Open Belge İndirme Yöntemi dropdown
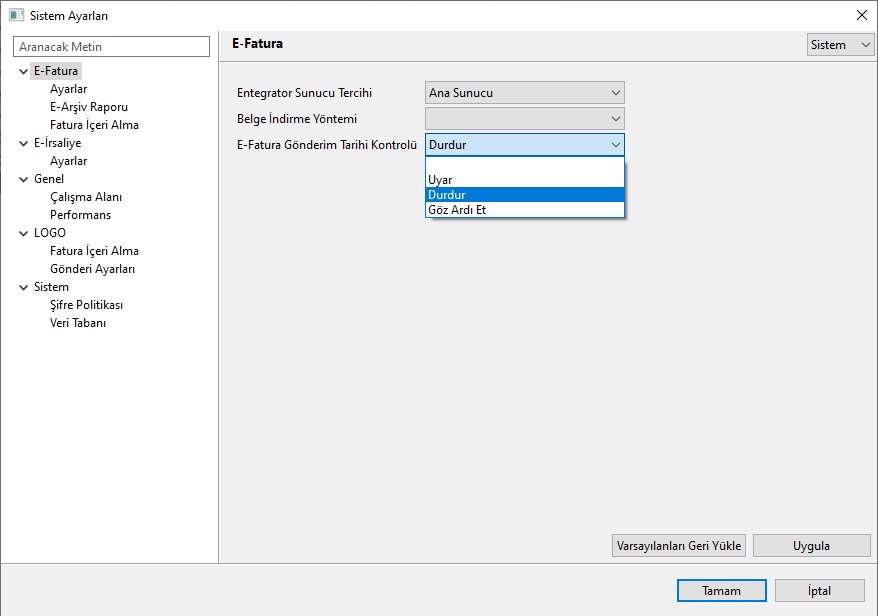This screenshot has width=878, height=616. pyautogui.click(x=524, y=119)
